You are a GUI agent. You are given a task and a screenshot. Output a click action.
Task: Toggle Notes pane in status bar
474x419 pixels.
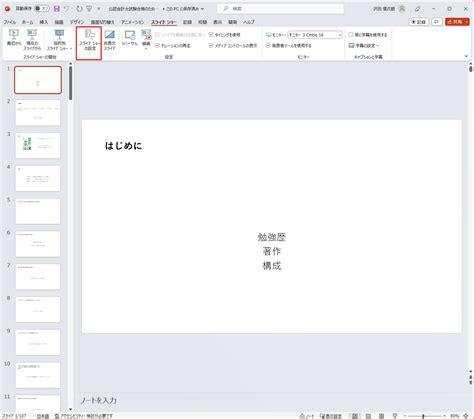point(307,416)
